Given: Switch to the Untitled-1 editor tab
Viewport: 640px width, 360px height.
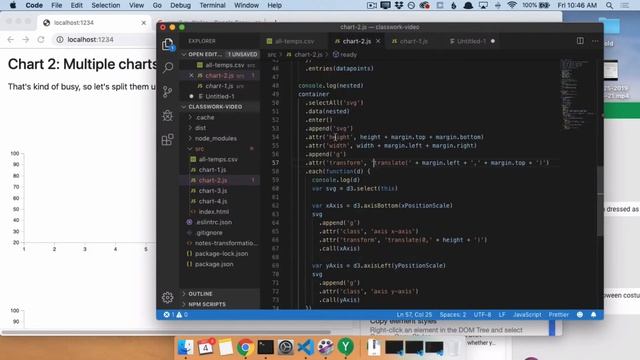Looking at the screenshot, I should coord(472,41).
